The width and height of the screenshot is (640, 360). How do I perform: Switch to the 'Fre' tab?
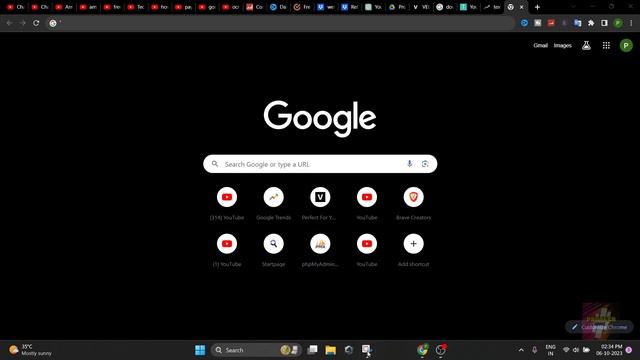click(302, 7)
